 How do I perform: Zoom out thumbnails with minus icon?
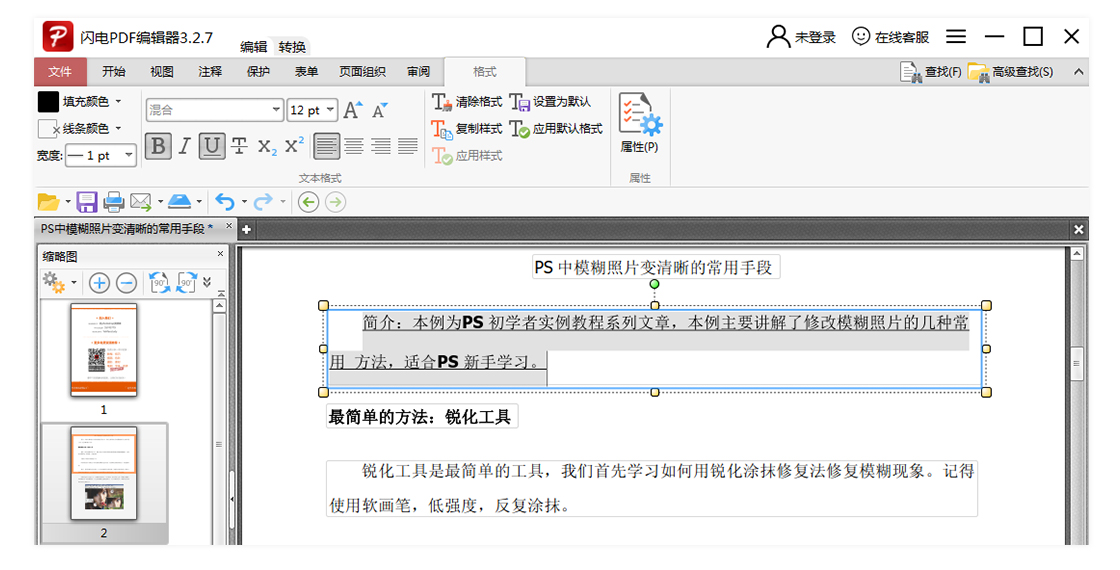[x=126, y=284]
